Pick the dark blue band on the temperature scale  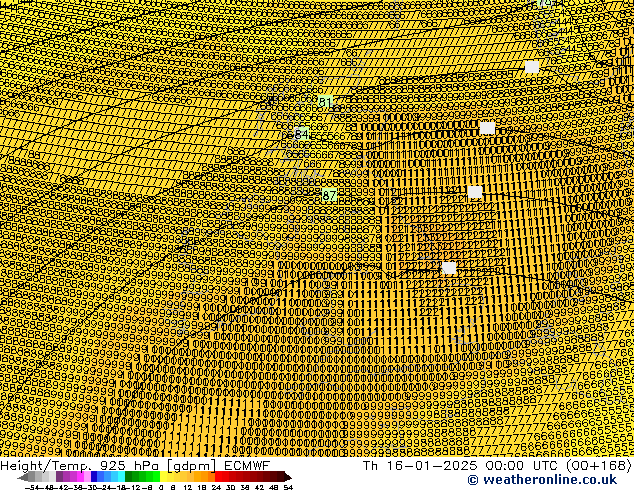coord(94,477)
